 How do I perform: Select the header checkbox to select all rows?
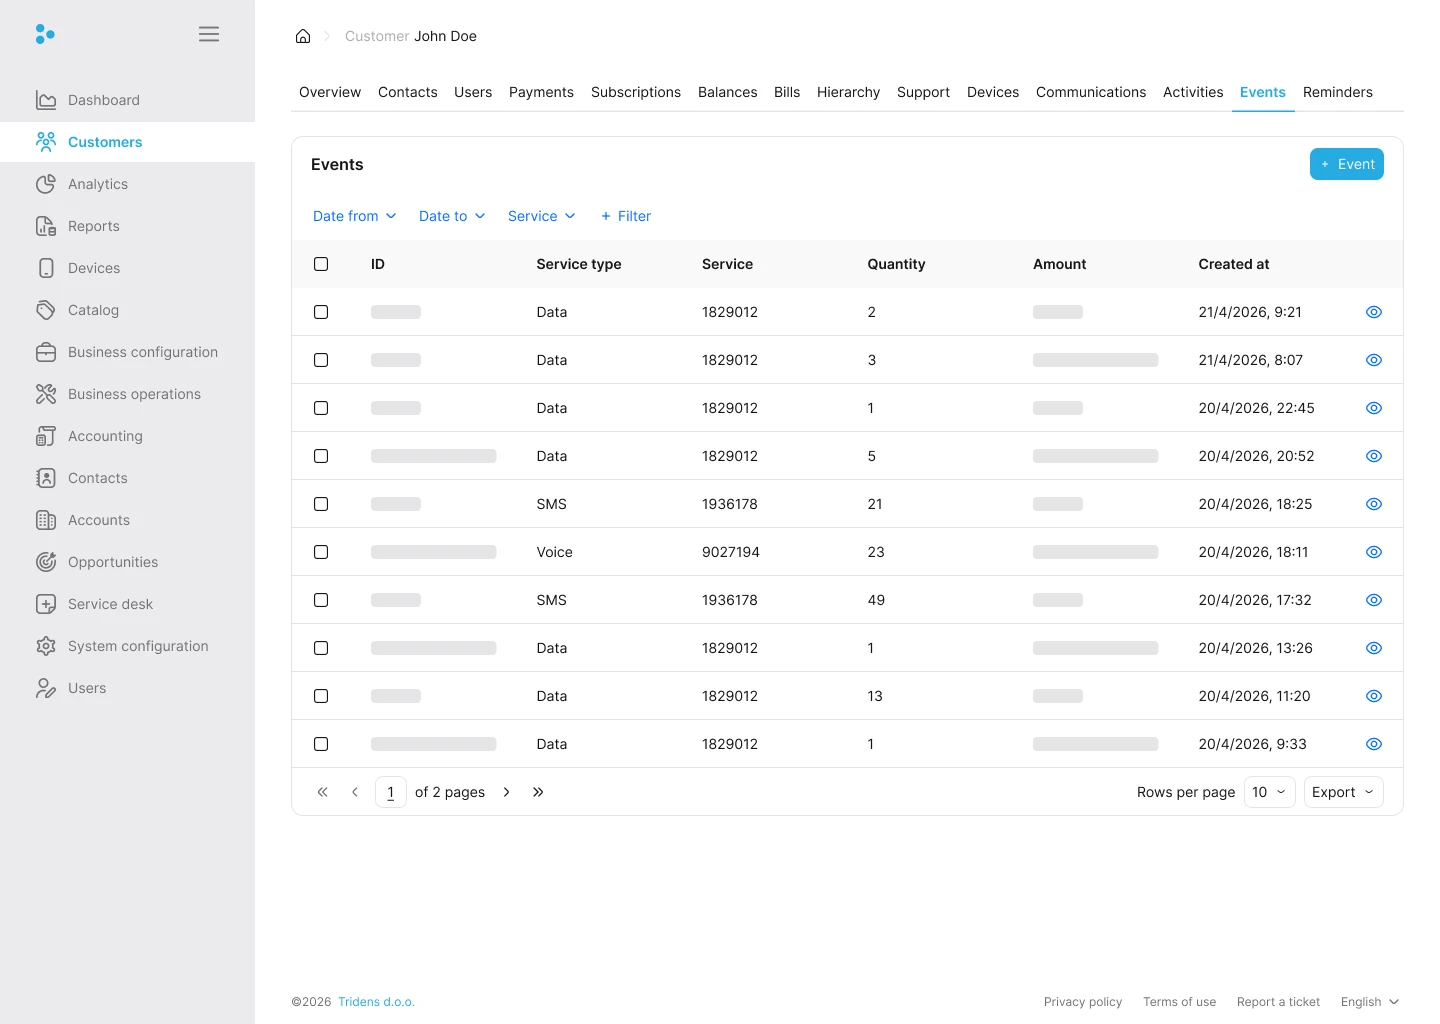[321, 264]
